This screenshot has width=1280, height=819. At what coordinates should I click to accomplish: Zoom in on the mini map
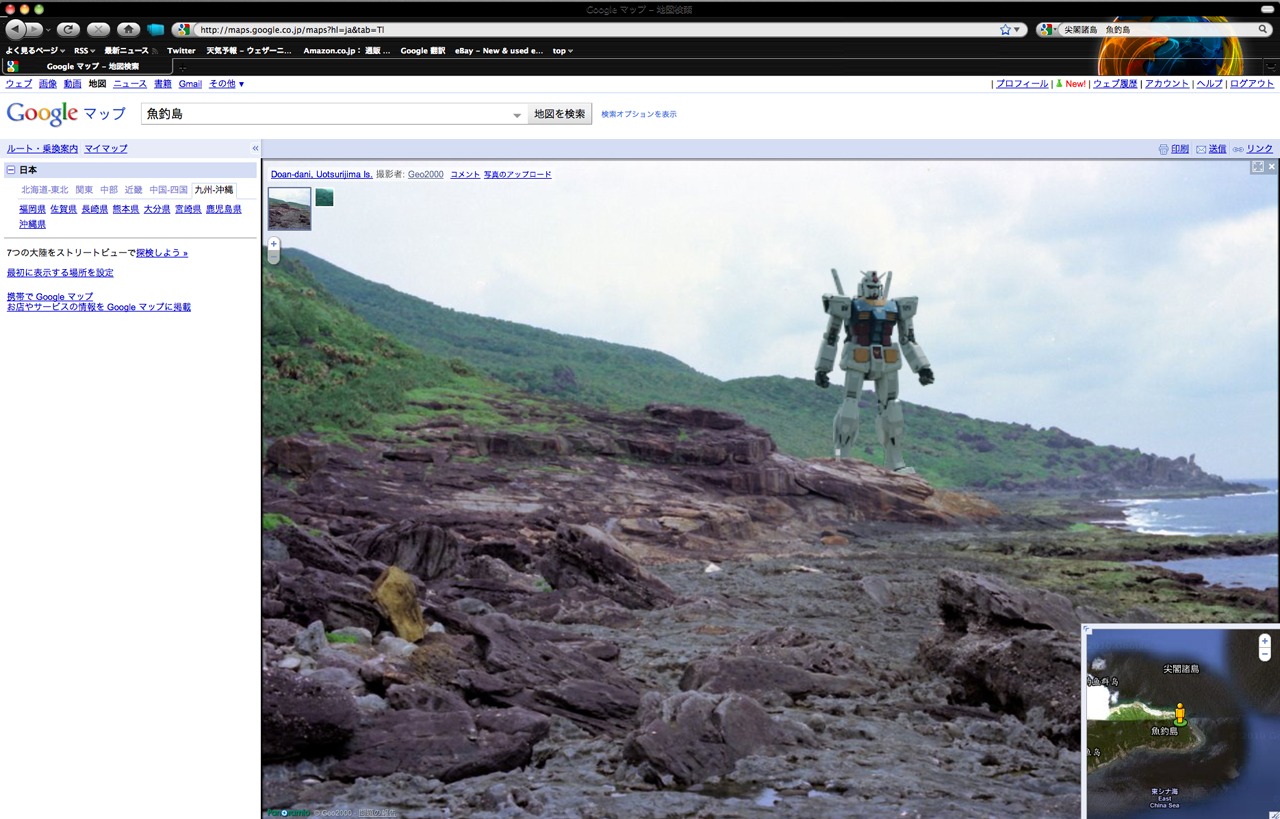(1264, 641)
